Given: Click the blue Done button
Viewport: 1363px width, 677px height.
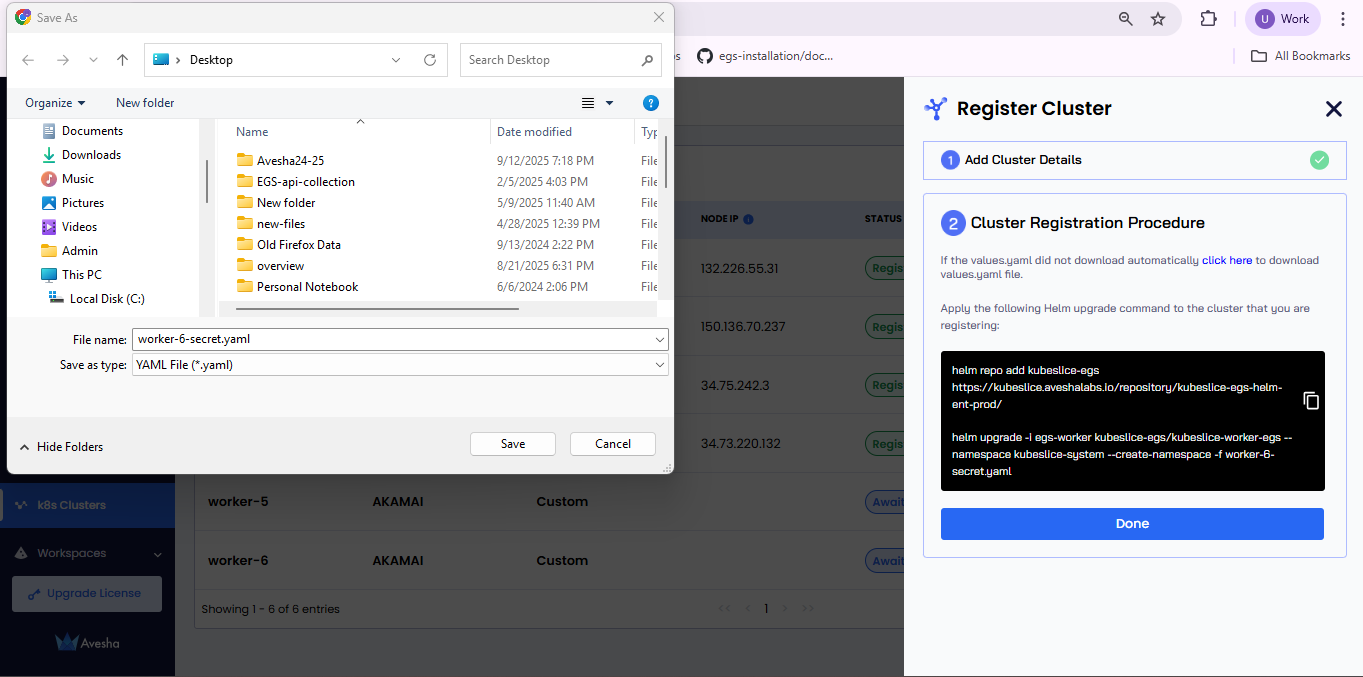Looking at the screenshot, I should click(1132, 524).
